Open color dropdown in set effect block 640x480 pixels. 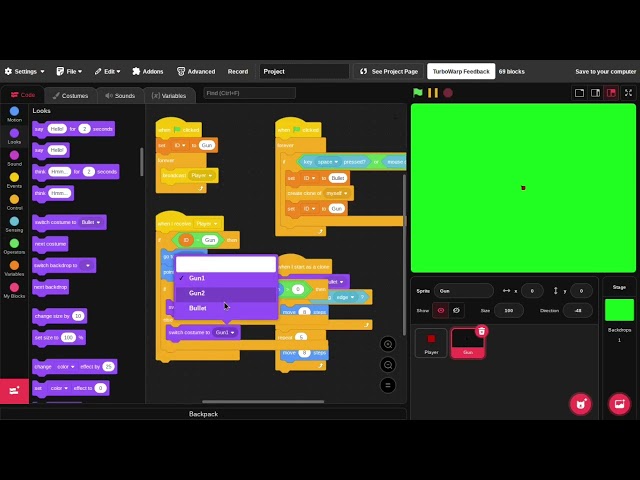coord(59,388)
